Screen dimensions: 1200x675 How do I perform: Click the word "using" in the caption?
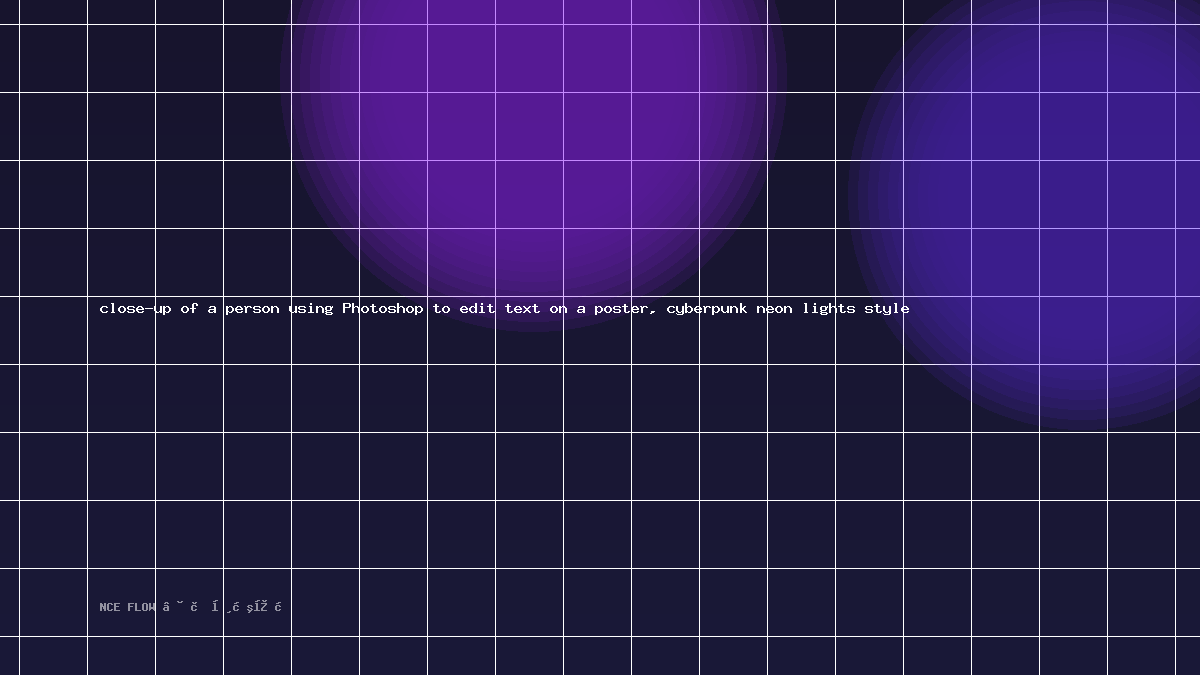311,308
